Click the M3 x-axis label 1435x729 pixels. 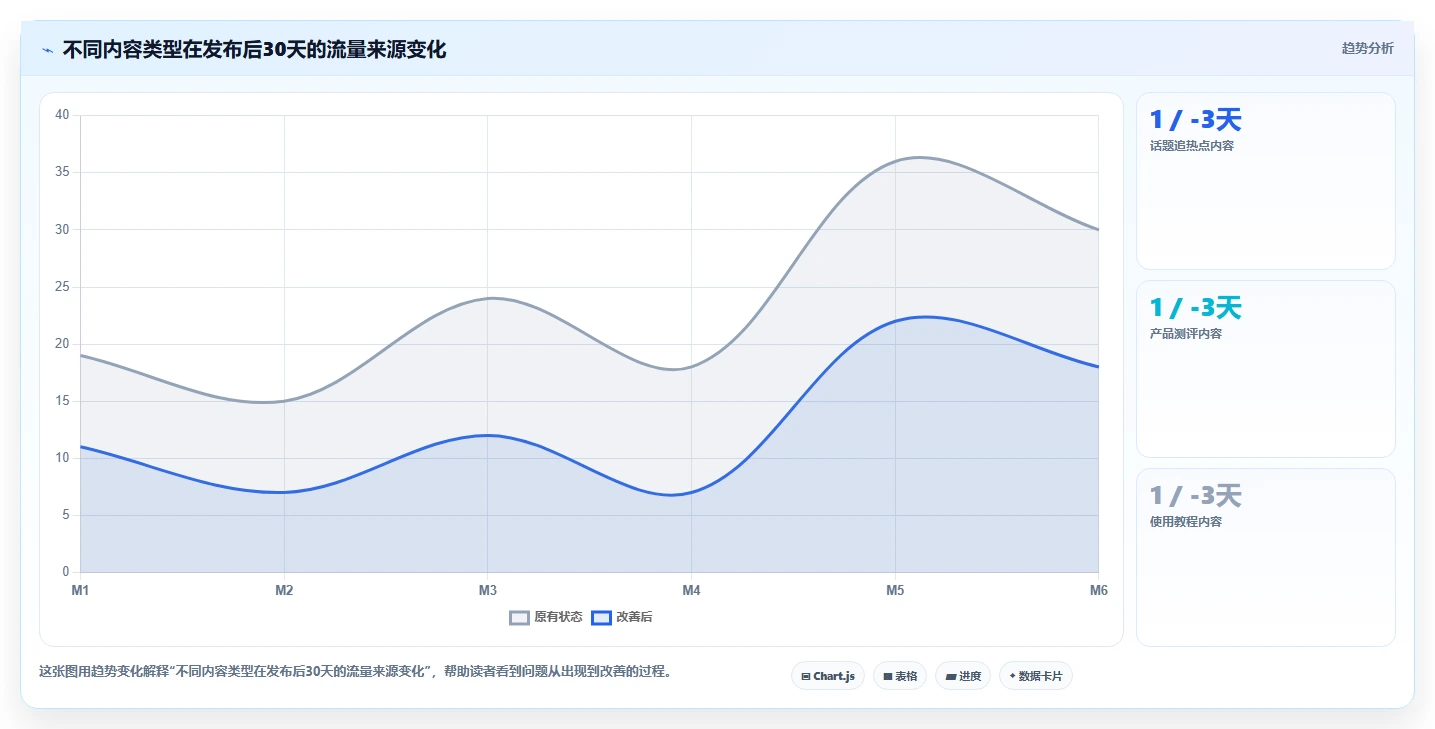(x=488, y=590)
